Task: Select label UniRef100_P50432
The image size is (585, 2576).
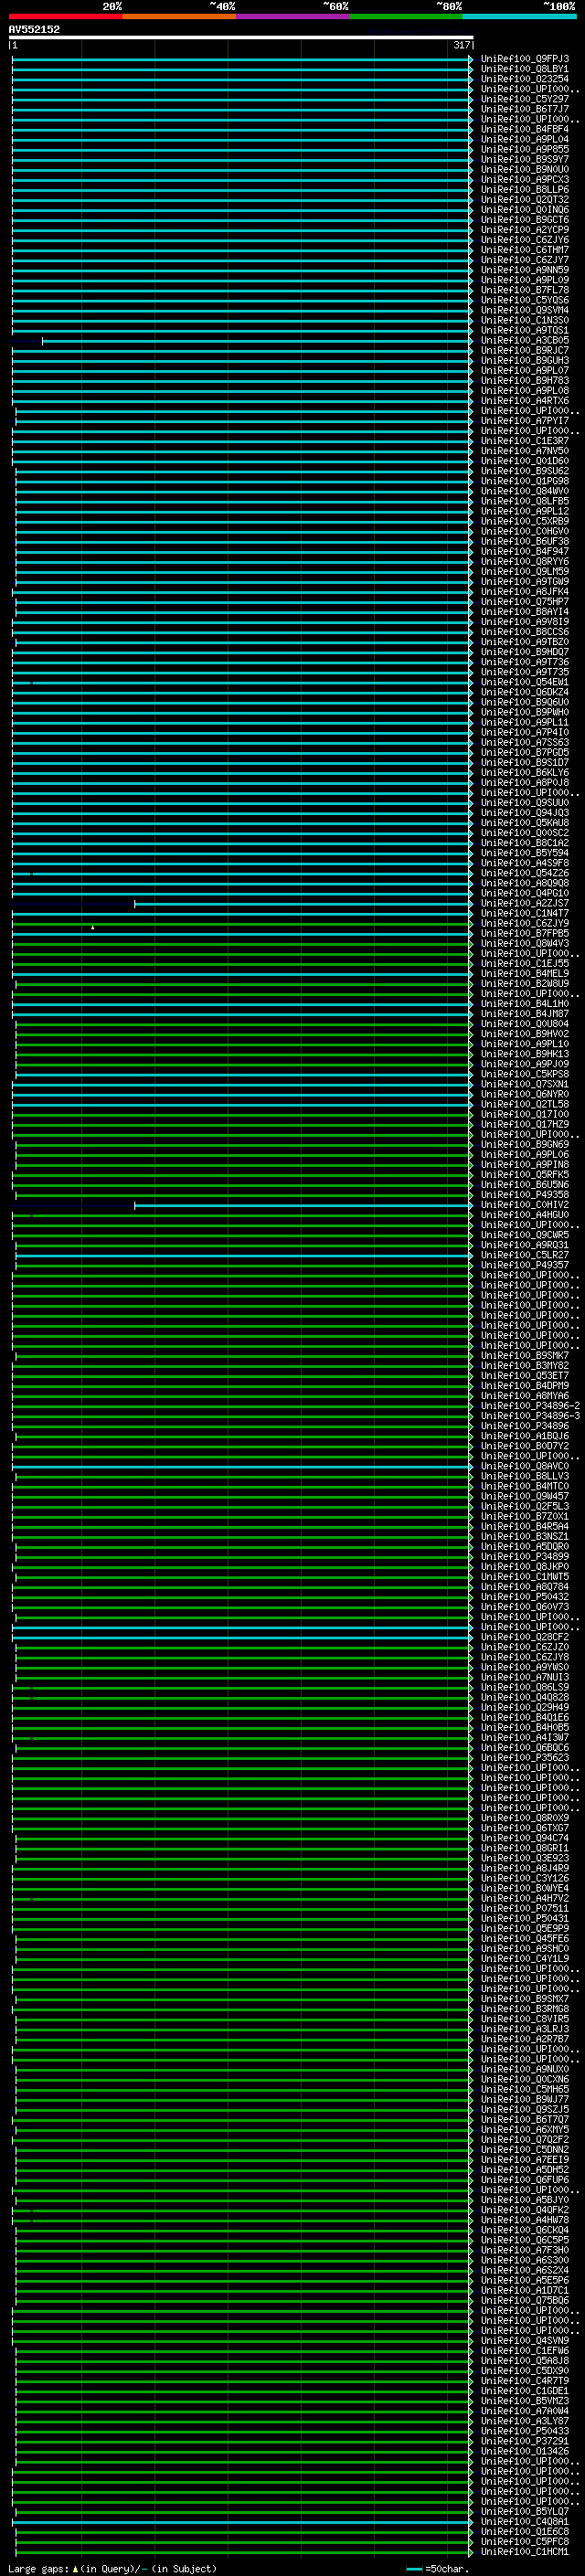Action: (525, 1597)
